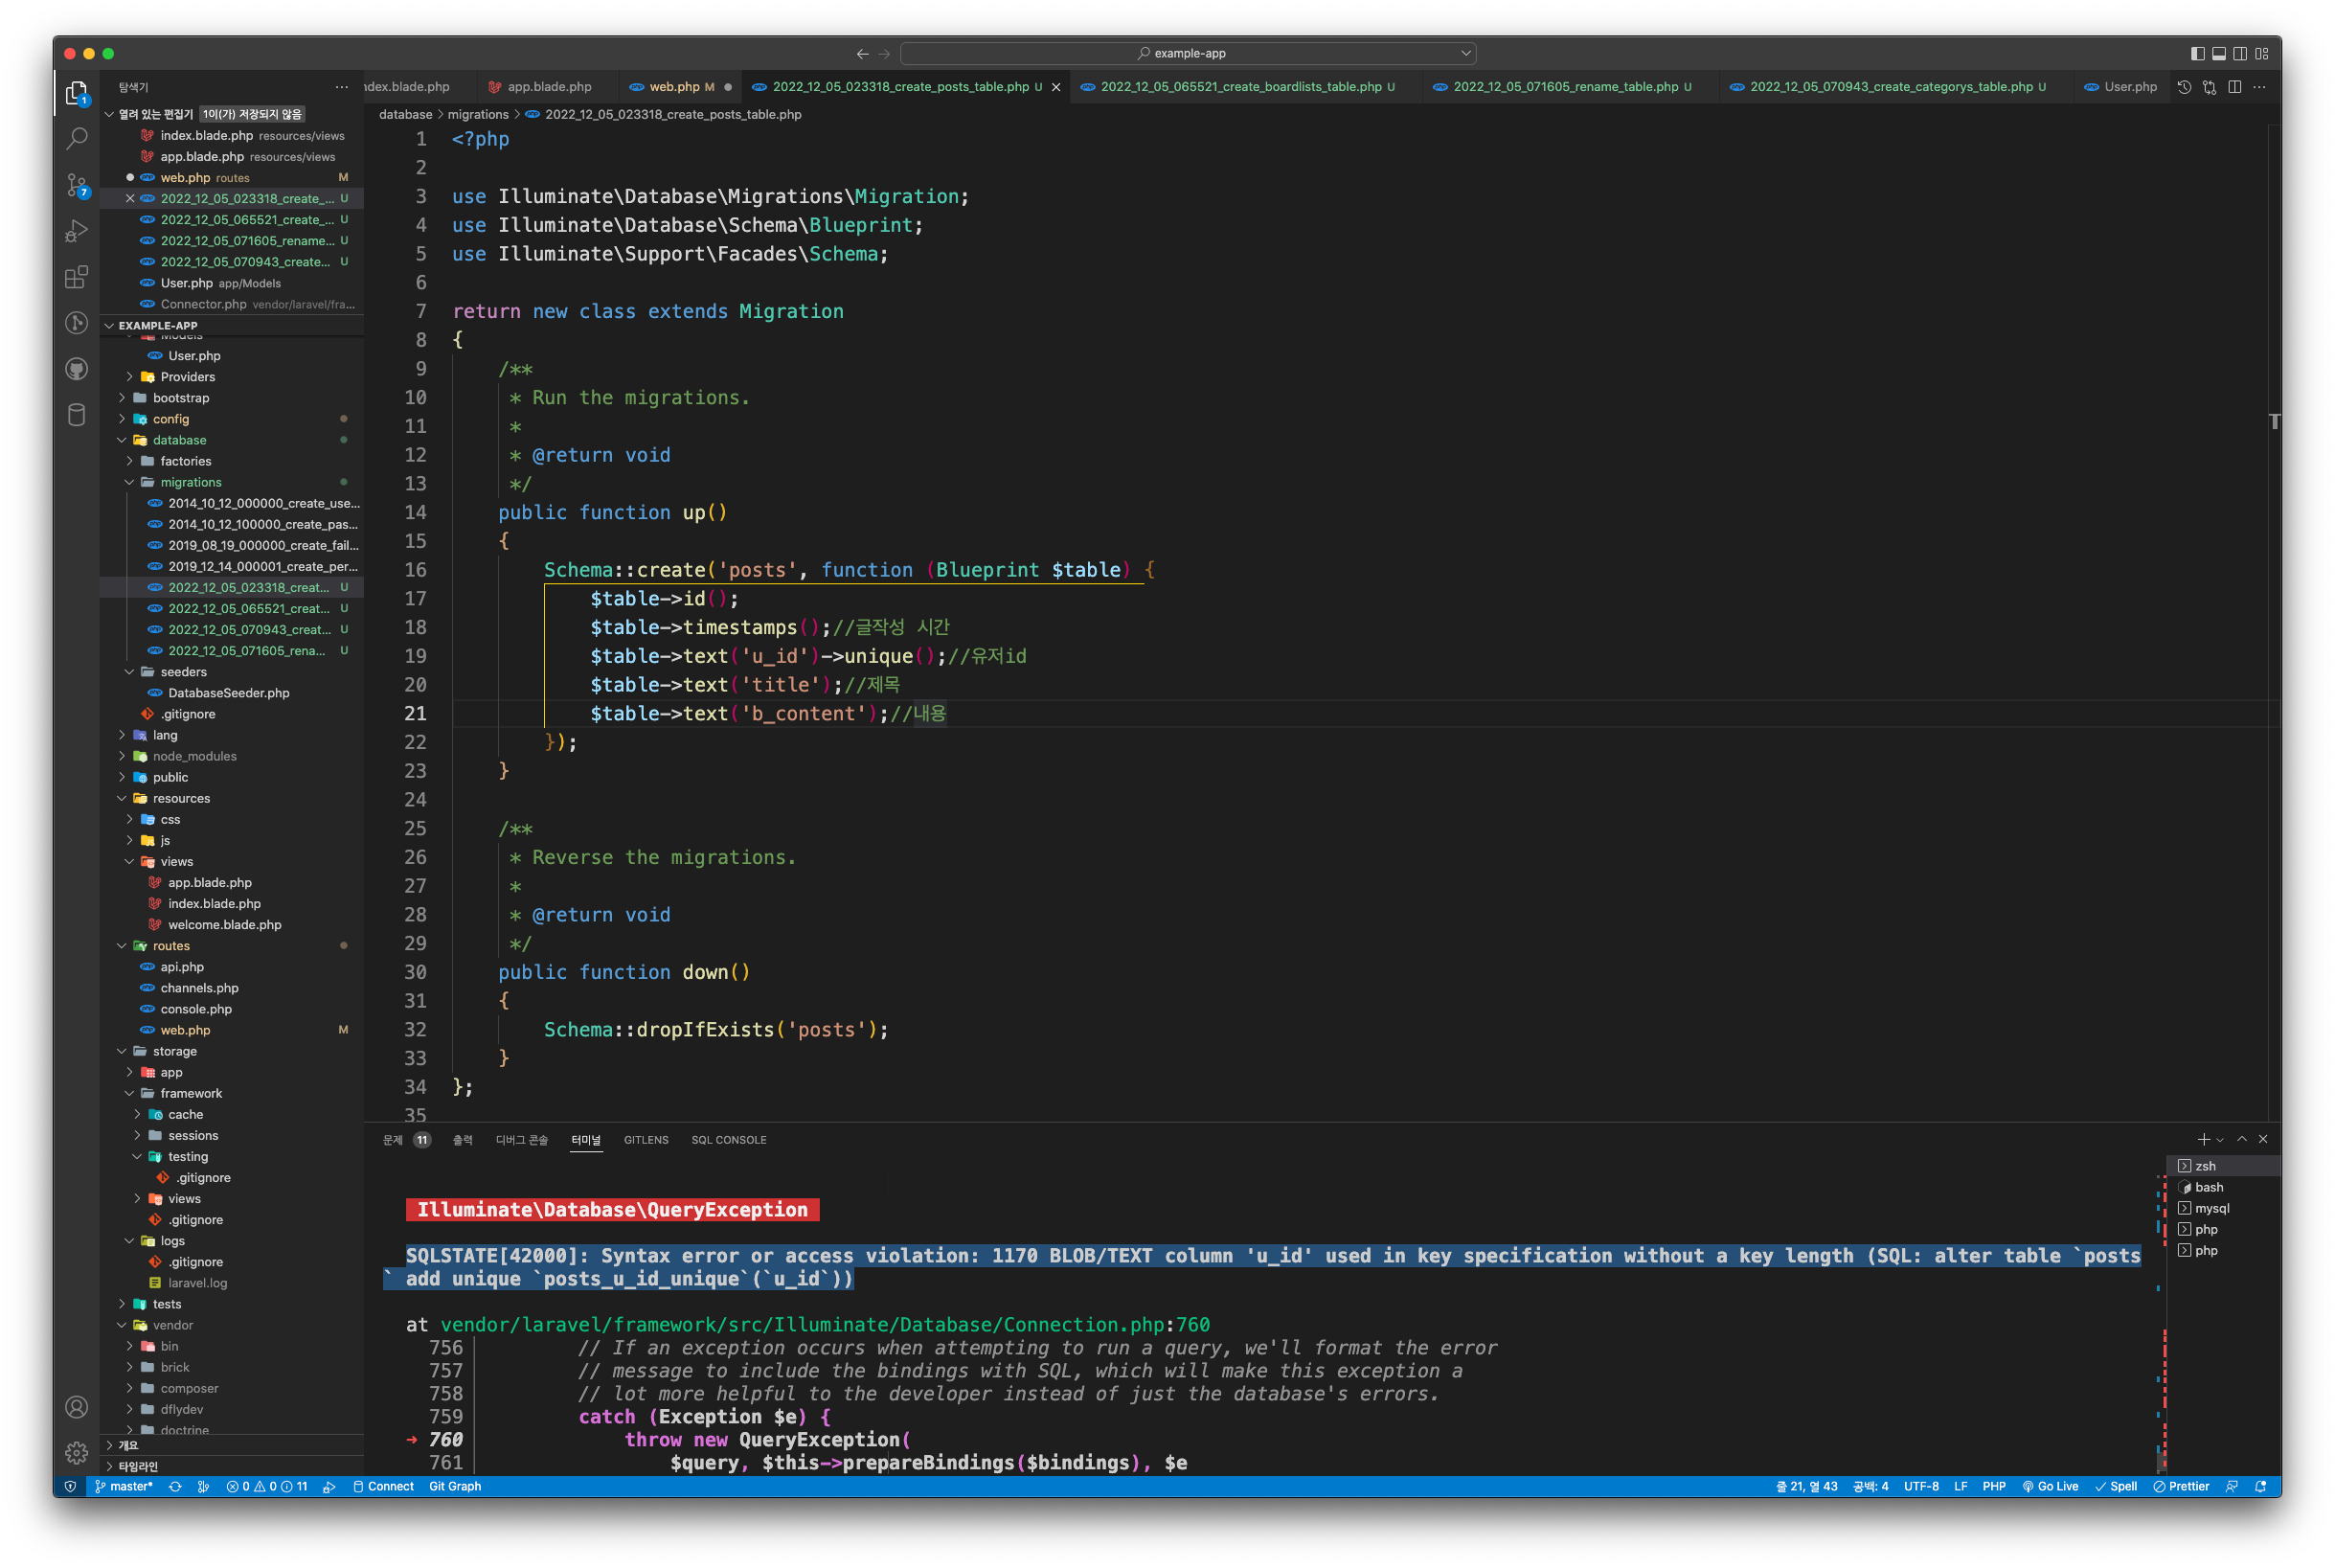Toggle the primary sidebar layout button
Viewport: 2335px width, 1568px height.
tap(2197, 53)
